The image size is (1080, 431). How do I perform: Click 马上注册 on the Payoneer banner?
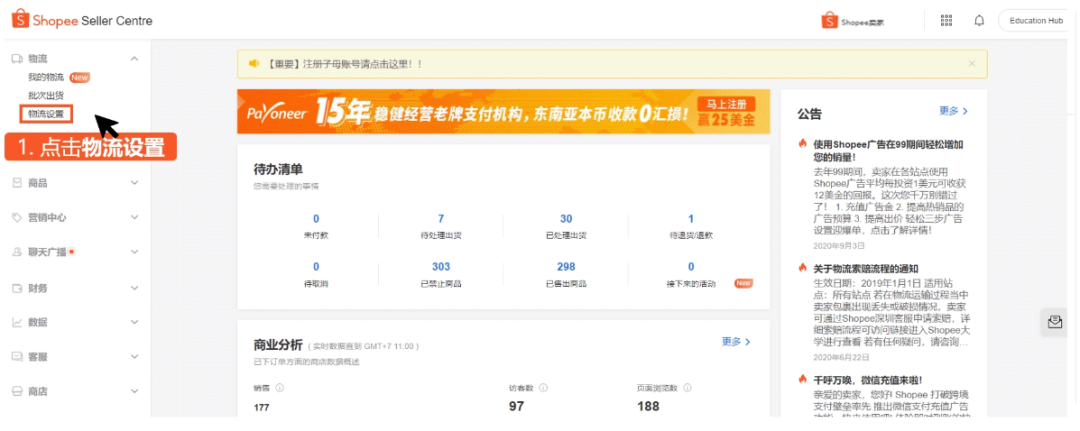click(x=726, y=104)
